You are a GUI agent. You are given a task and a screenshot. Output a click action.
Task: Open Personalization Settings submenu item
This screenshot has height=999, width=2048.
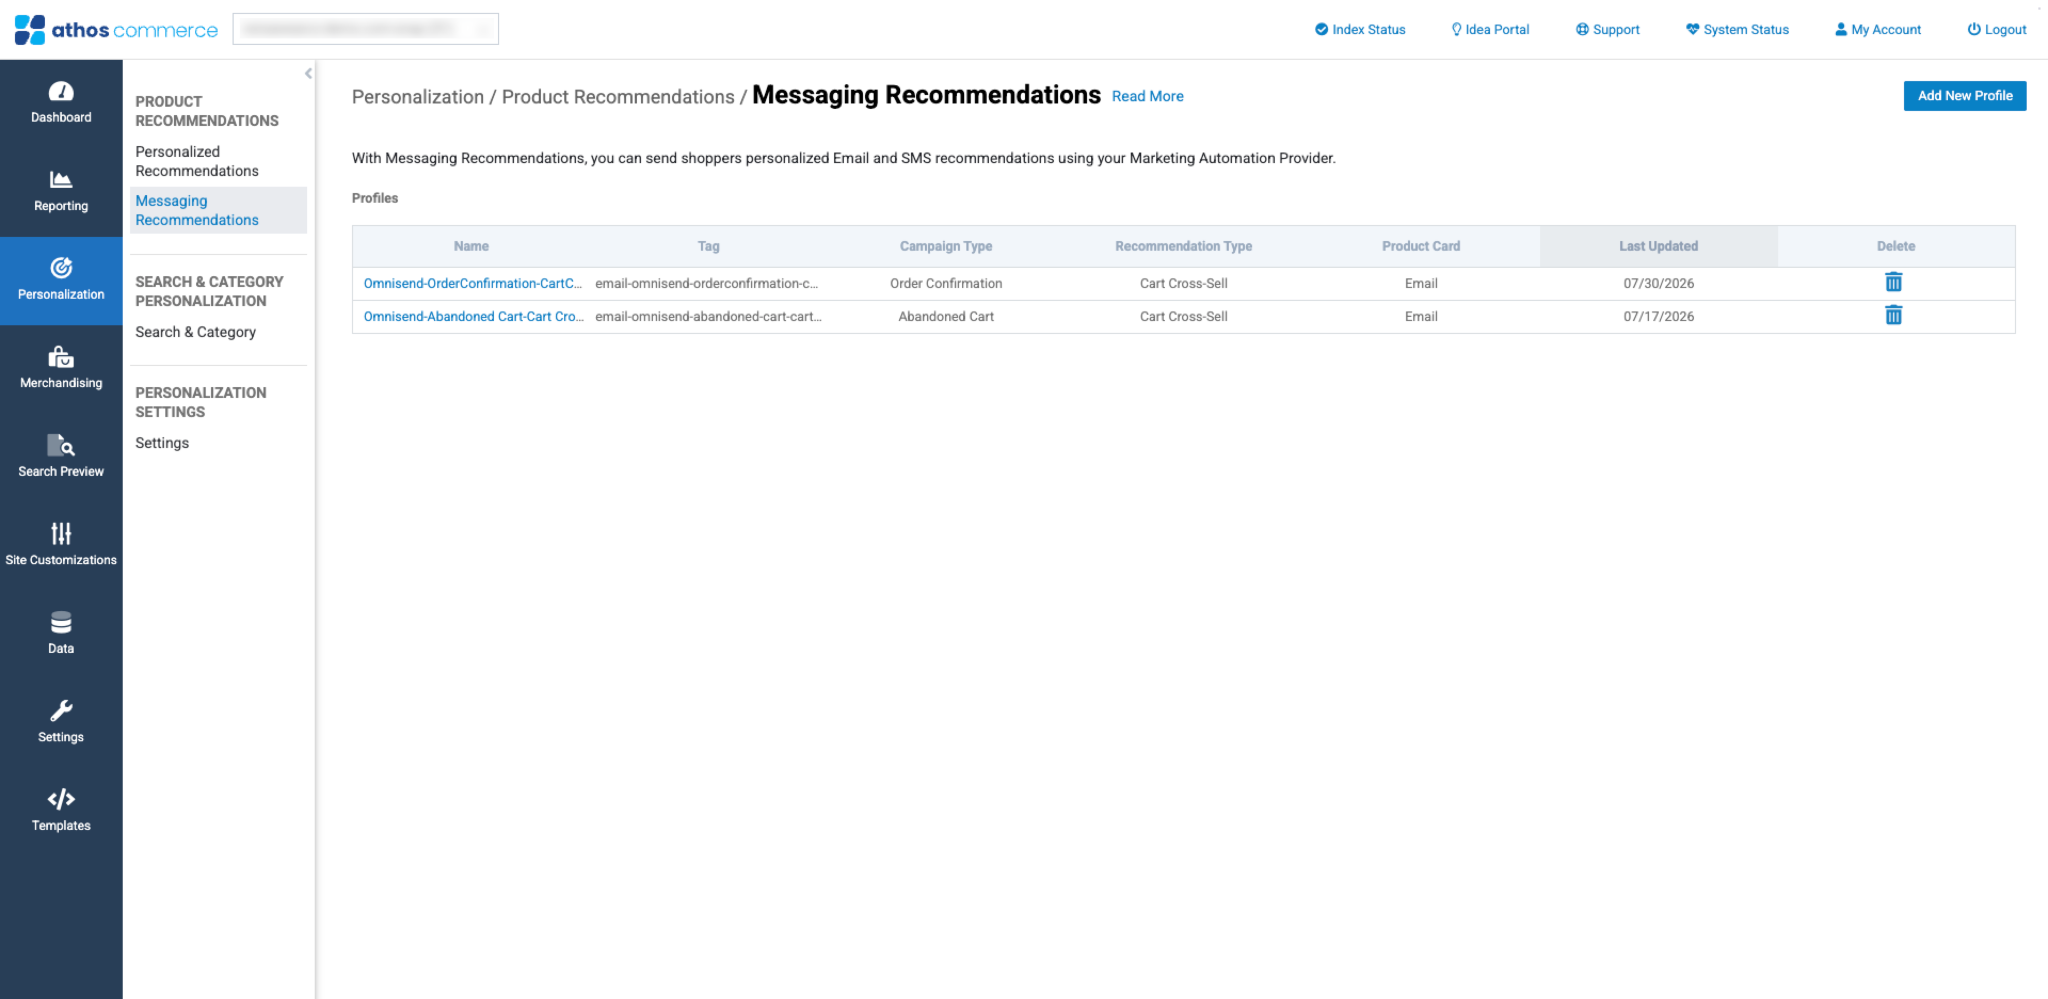coord(162,443)
